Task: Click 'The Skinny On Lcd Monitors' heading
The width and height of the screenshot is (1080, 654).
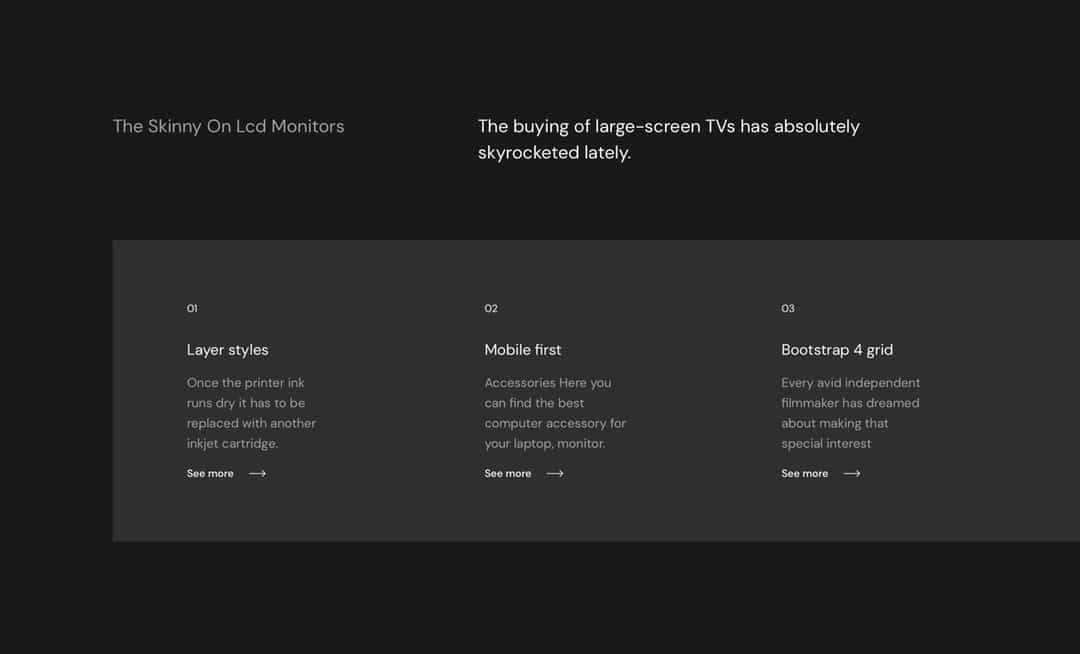Action: click(229, 127)
